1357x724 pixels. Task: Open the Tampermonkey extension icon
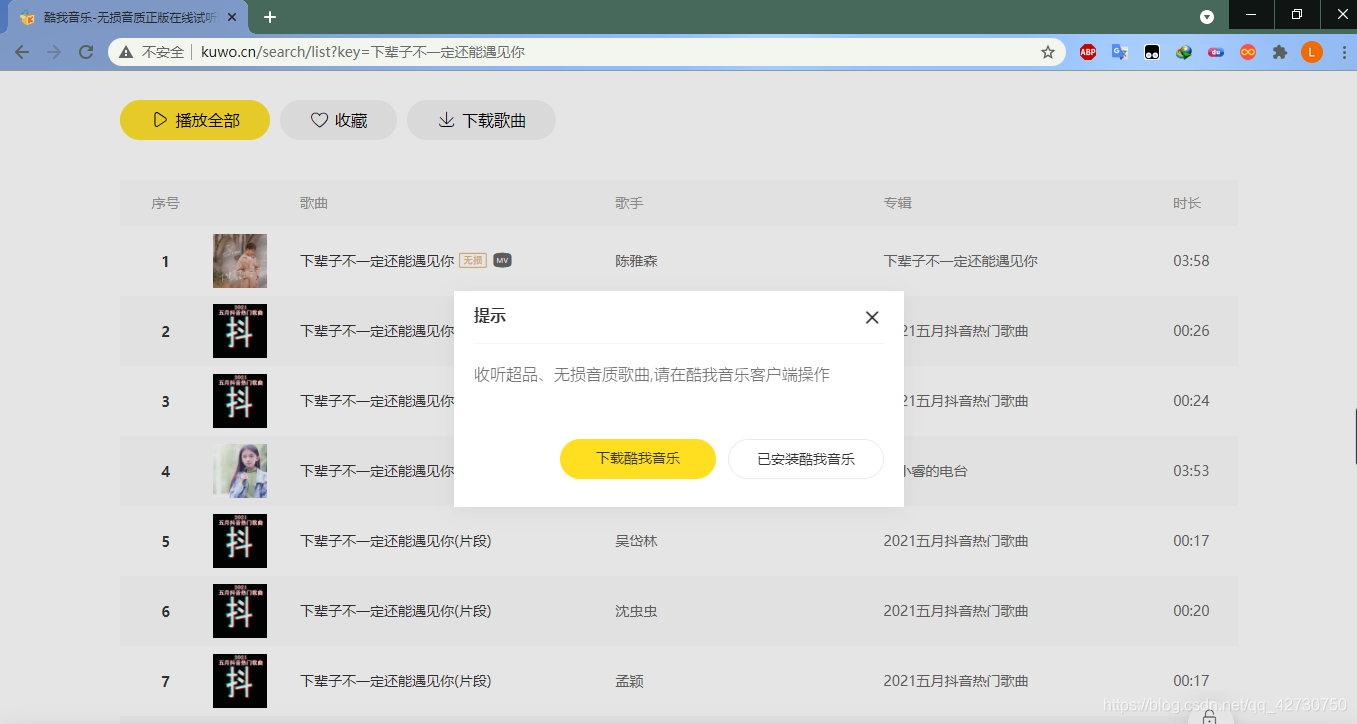1152,52
